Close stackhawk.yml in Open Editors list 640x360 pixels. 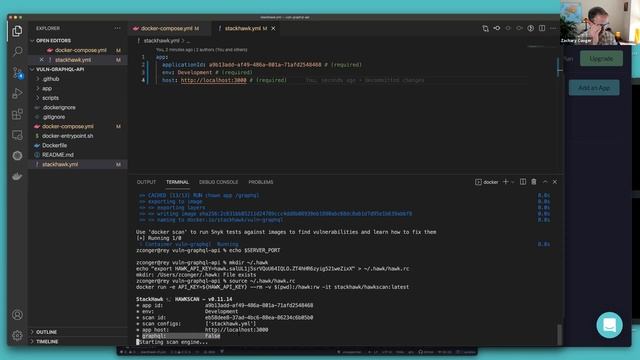pyautogui.click(x=41, y=60)
